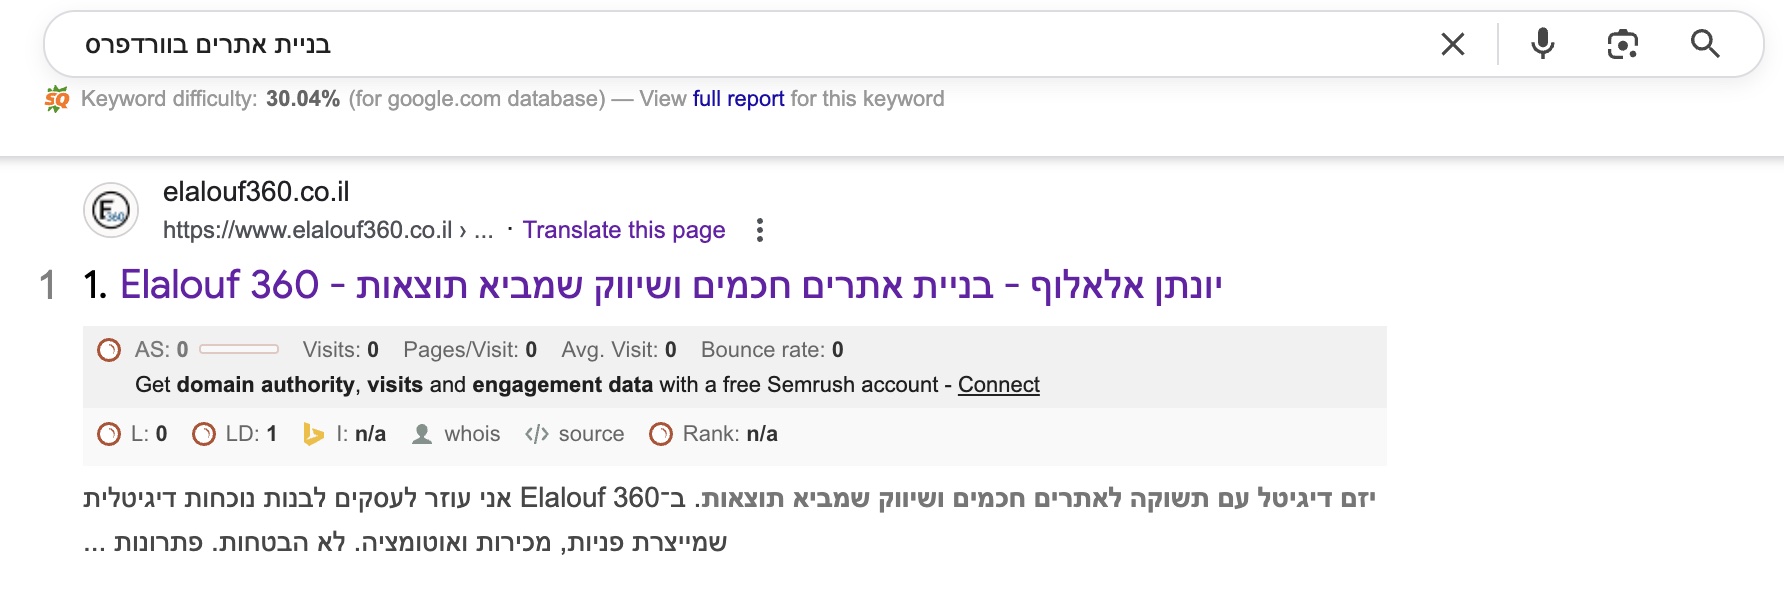Viewport: 1784px width, 610px height.
Task: Click the Semrush Rank circle icon
Action: [661, 434]
